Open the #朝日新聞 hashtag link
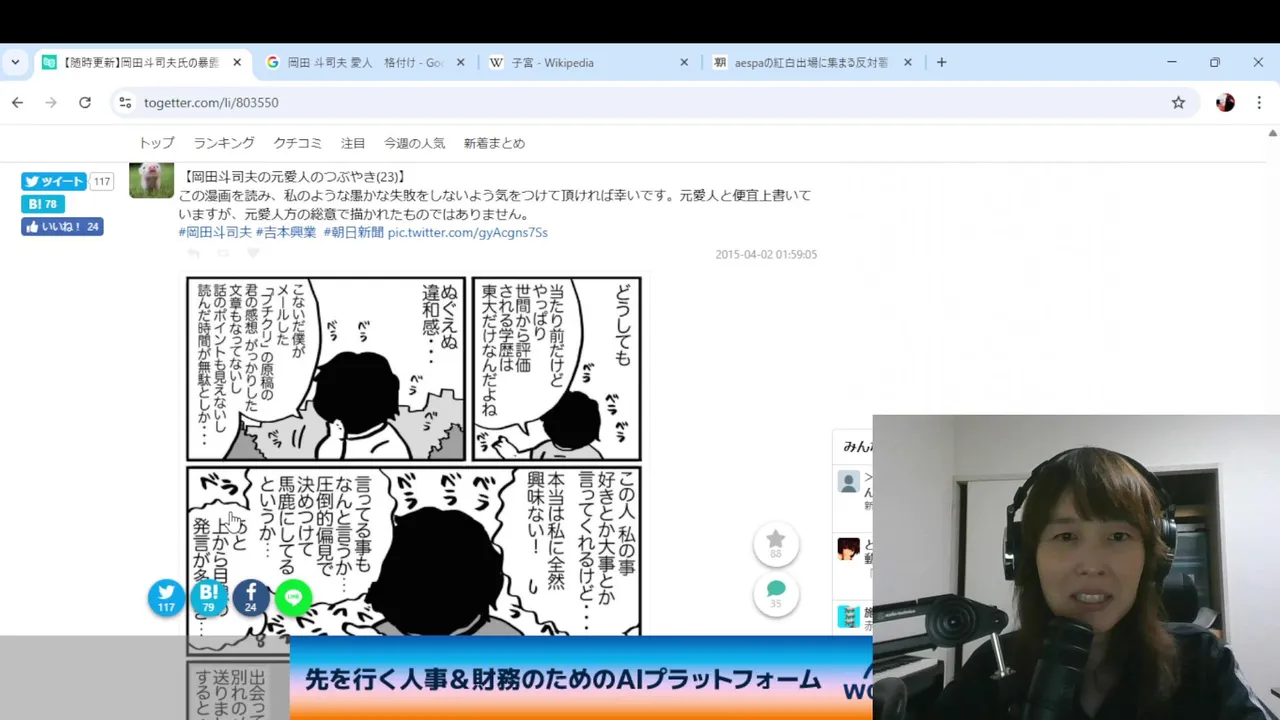This screenshot has height=720, width=1280. (x=353, y=232)
